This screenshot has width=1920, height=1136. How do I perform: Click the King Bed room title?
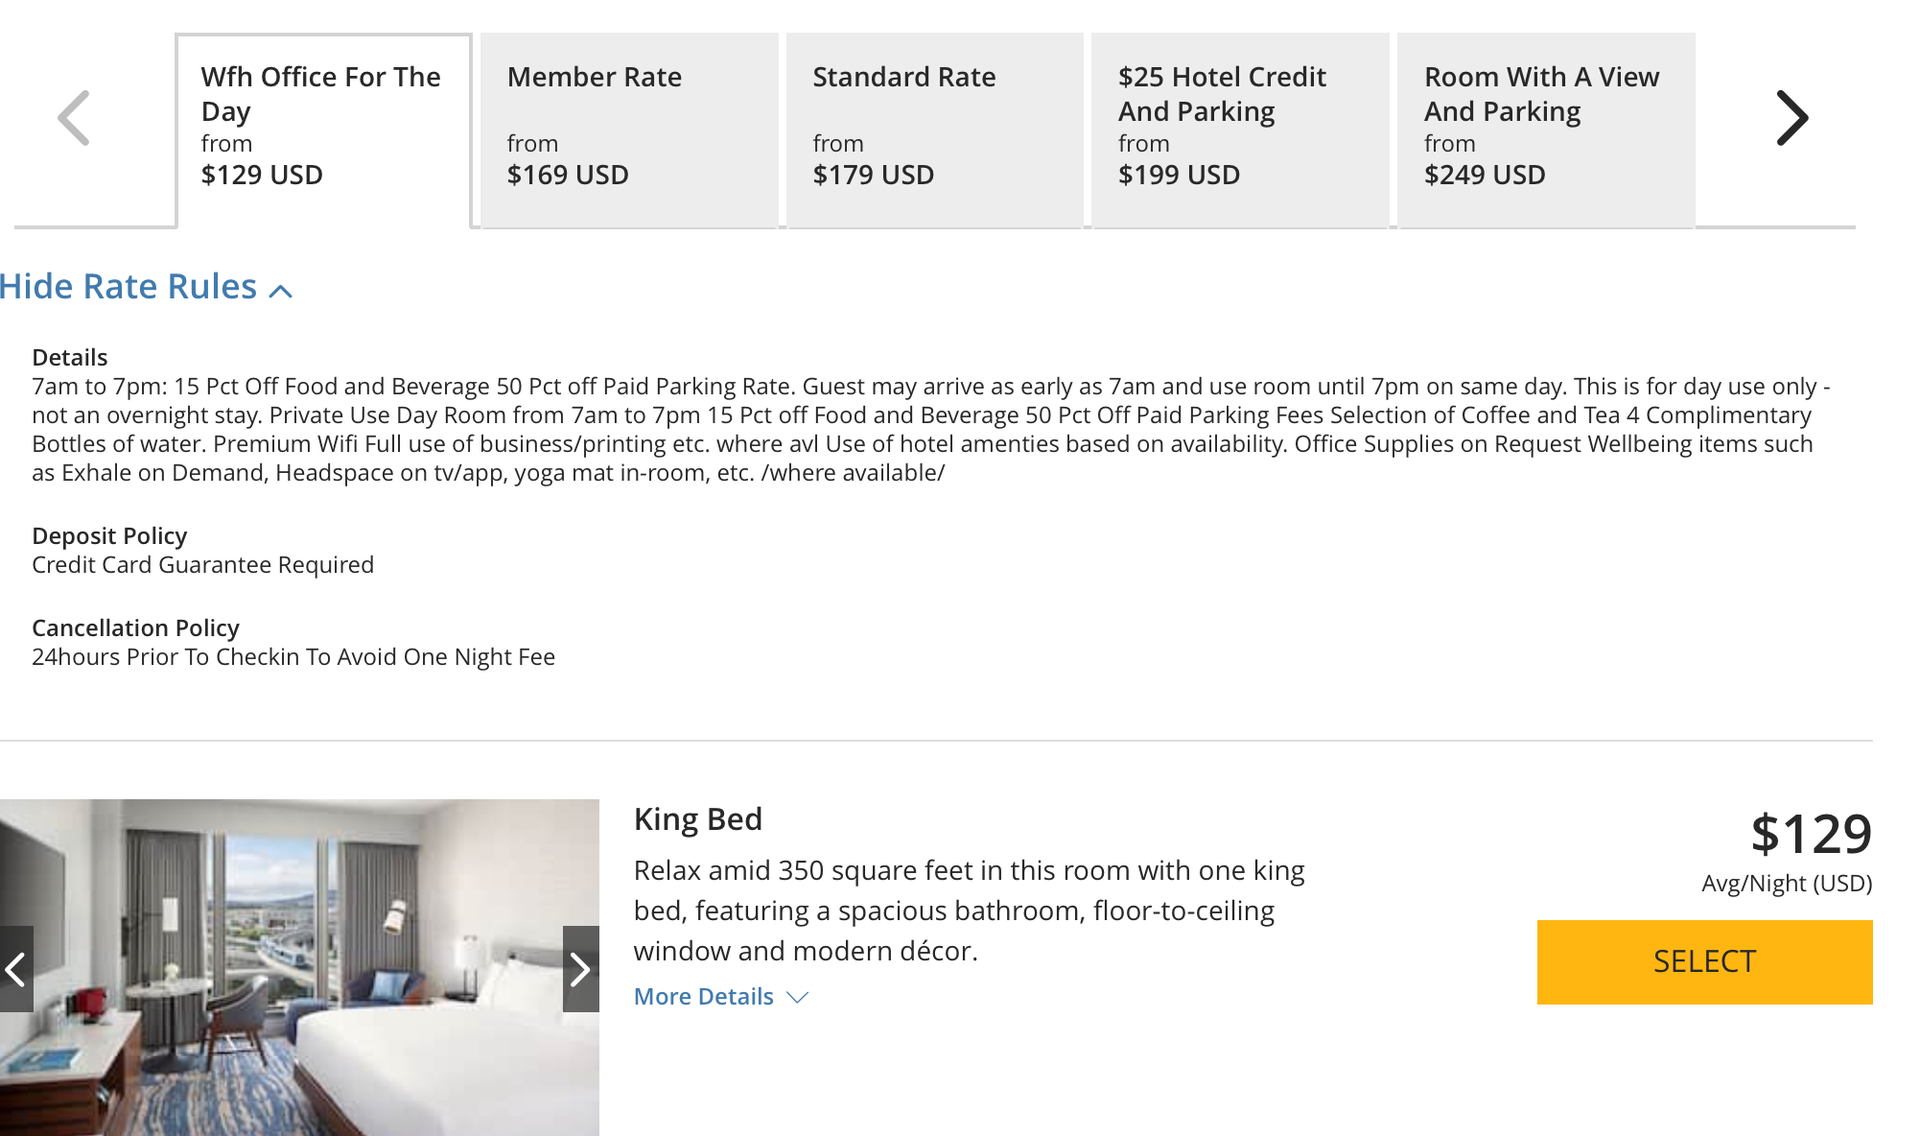698,819
